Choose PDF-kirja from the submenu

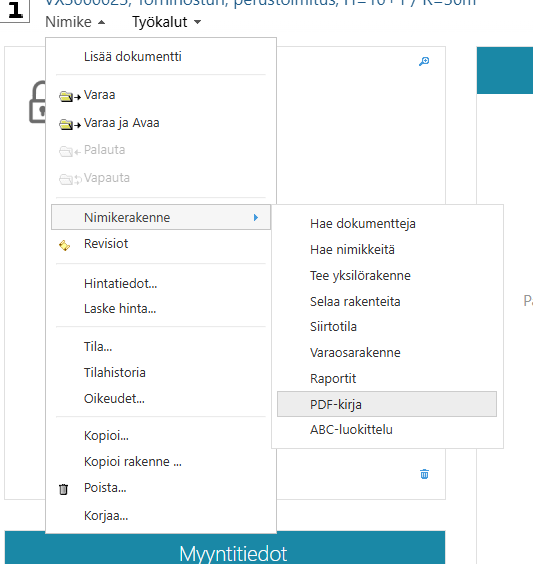click(387, 404)
